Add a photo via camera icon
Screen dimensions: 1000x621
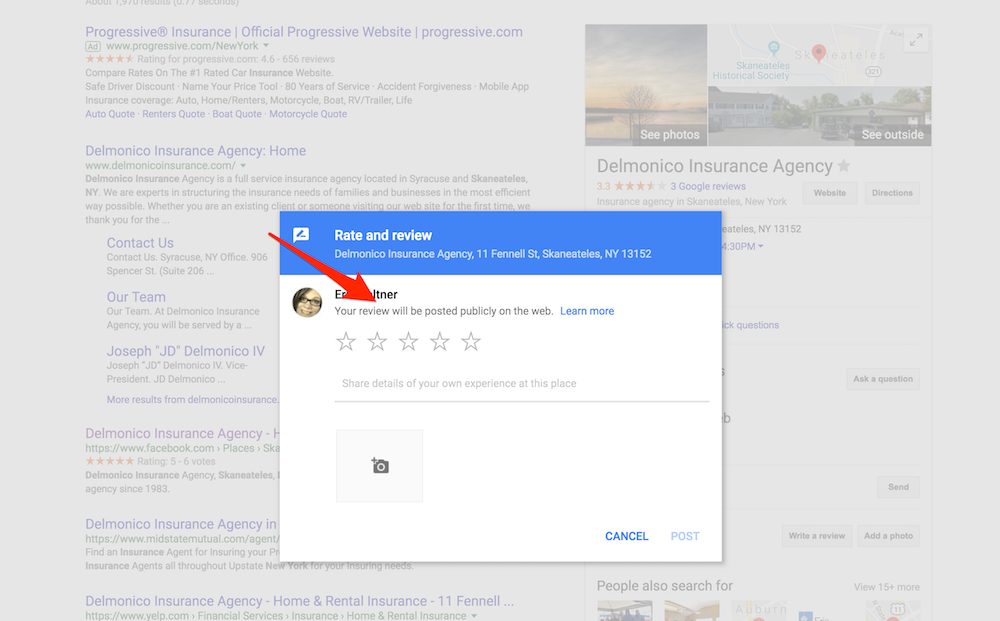coord(379,466)
